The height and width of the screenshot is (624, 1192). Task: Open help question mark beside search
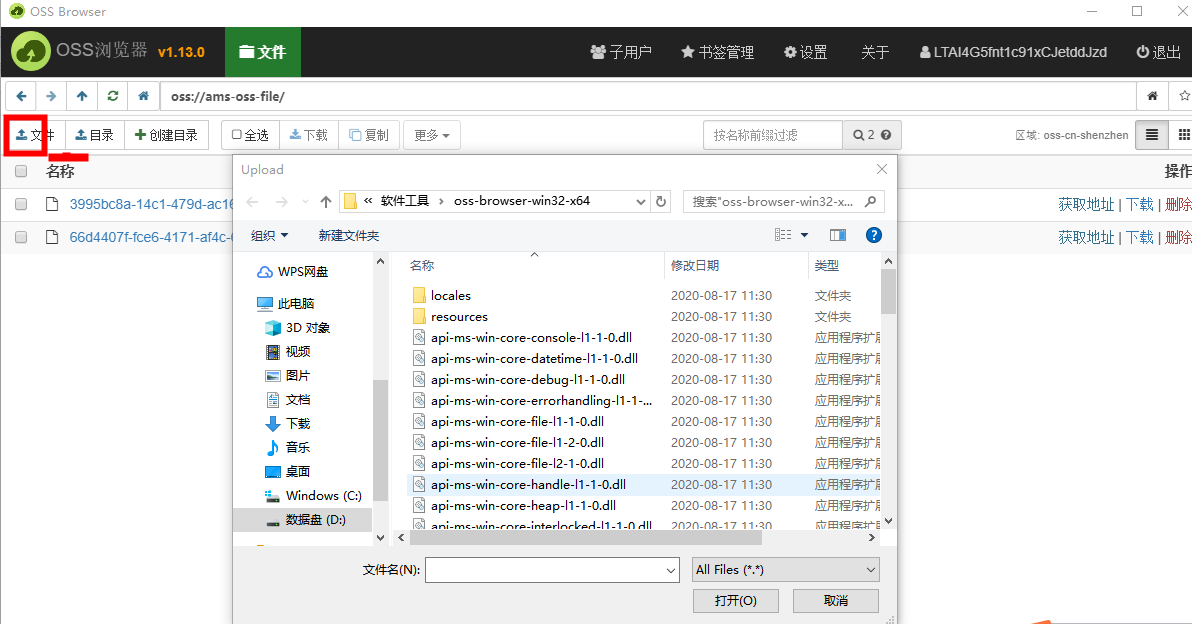(x=886, y=135)
